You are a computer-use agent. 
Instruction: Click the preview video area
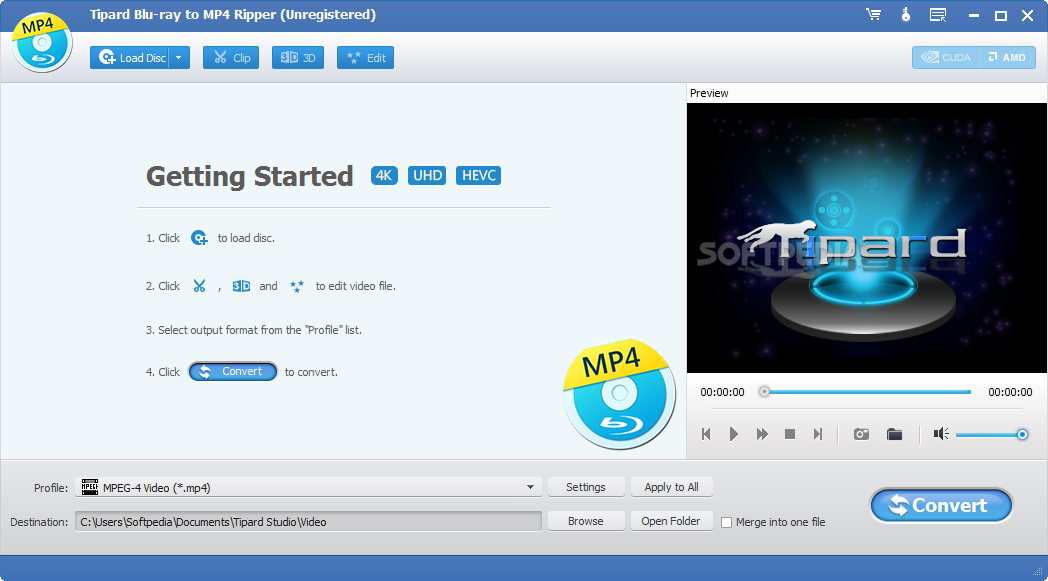[x=866, y=237]
